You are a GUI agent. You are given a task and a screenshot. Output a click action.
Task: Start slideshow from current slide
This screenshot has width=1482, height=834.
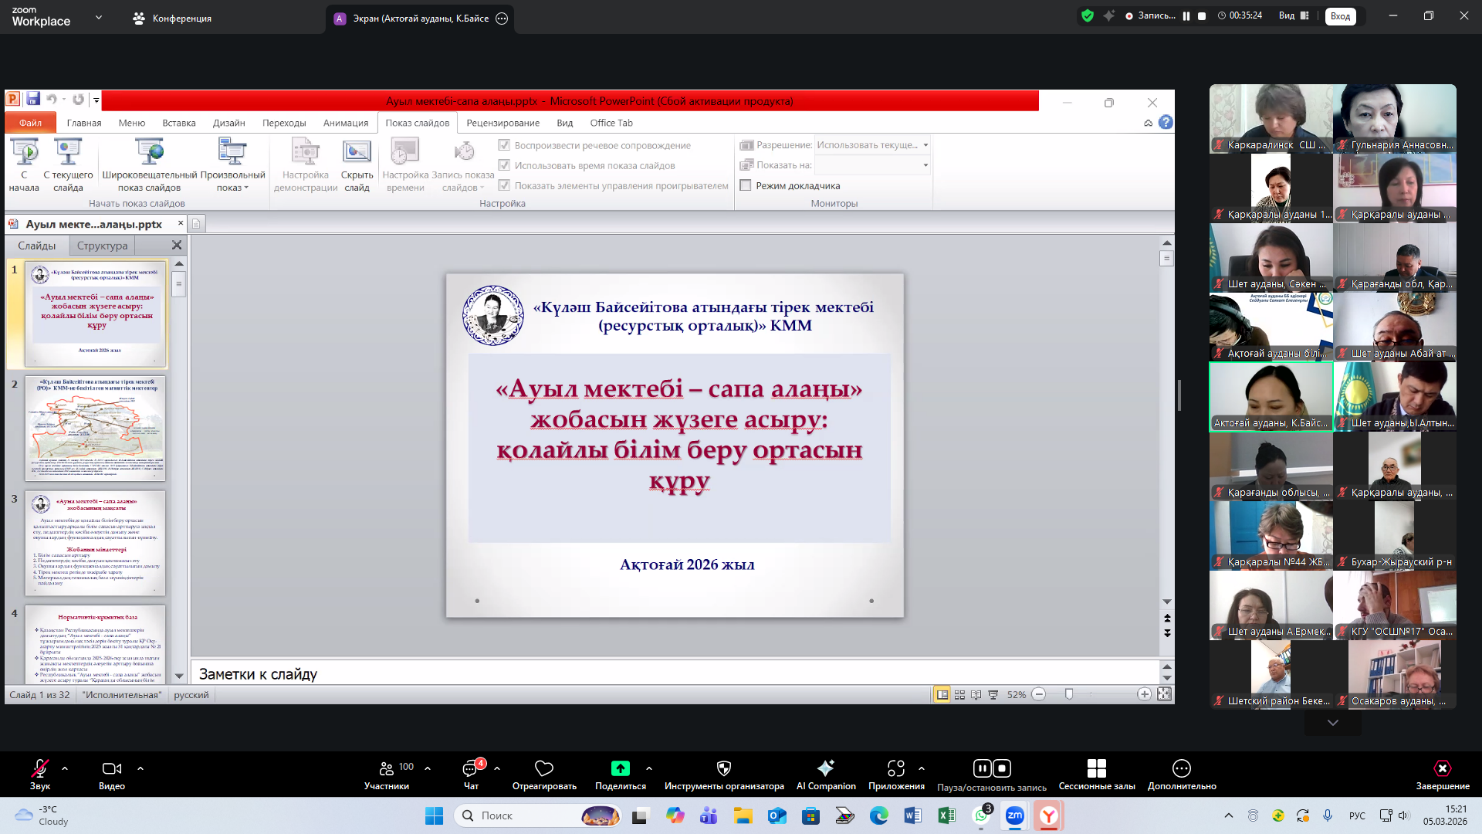pos(67,165)
